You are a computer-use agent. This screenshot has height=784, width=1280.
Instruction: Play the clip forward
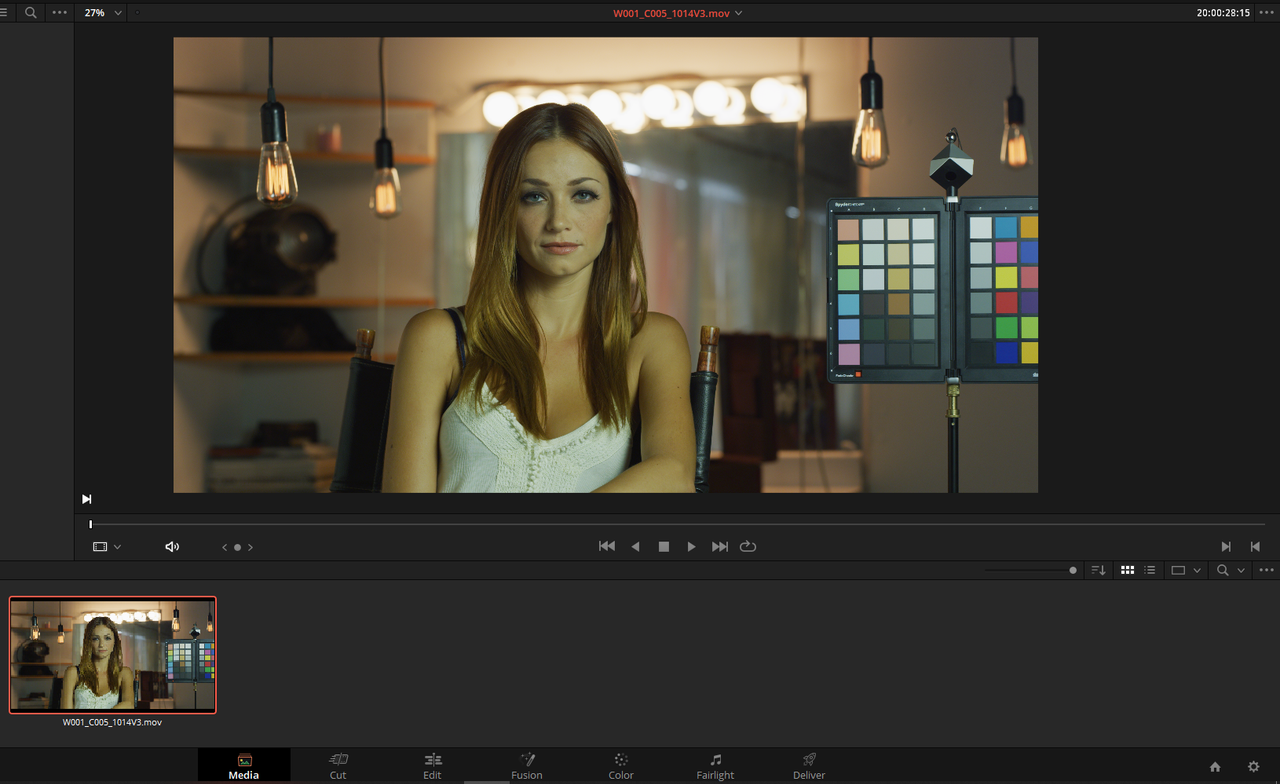pos(691,547)
